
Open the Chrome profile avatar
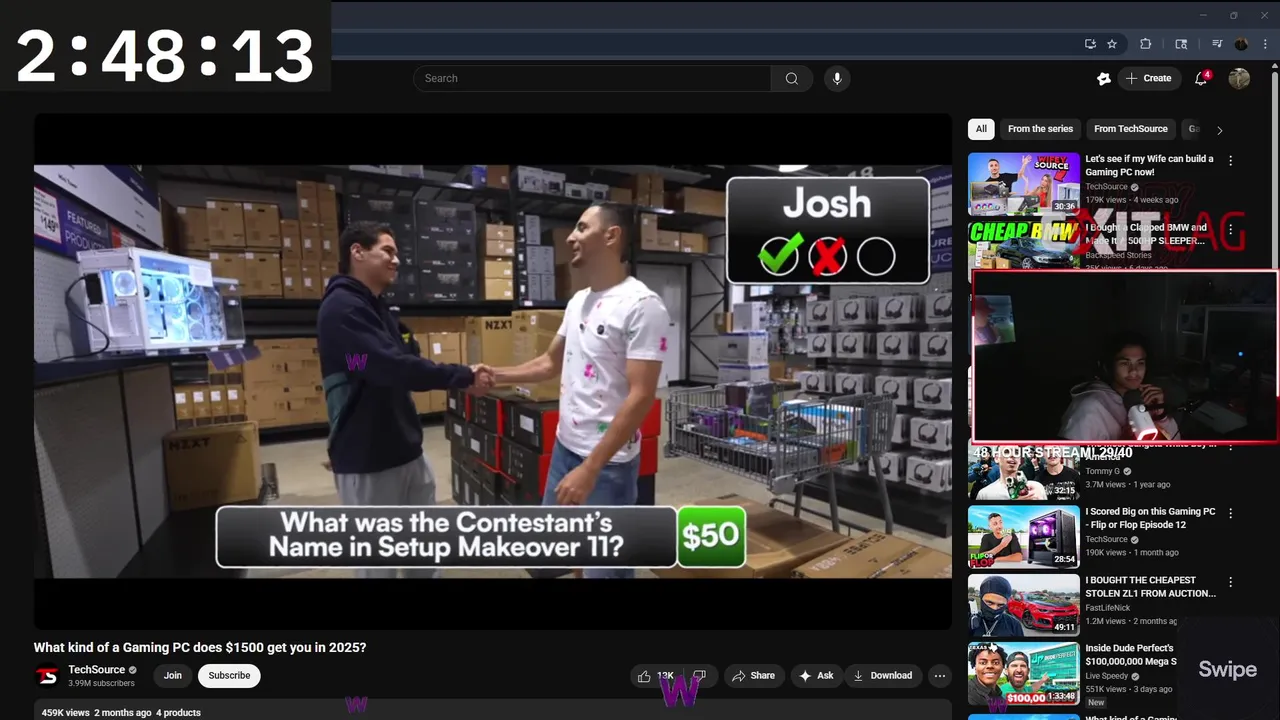(1241, 44)
